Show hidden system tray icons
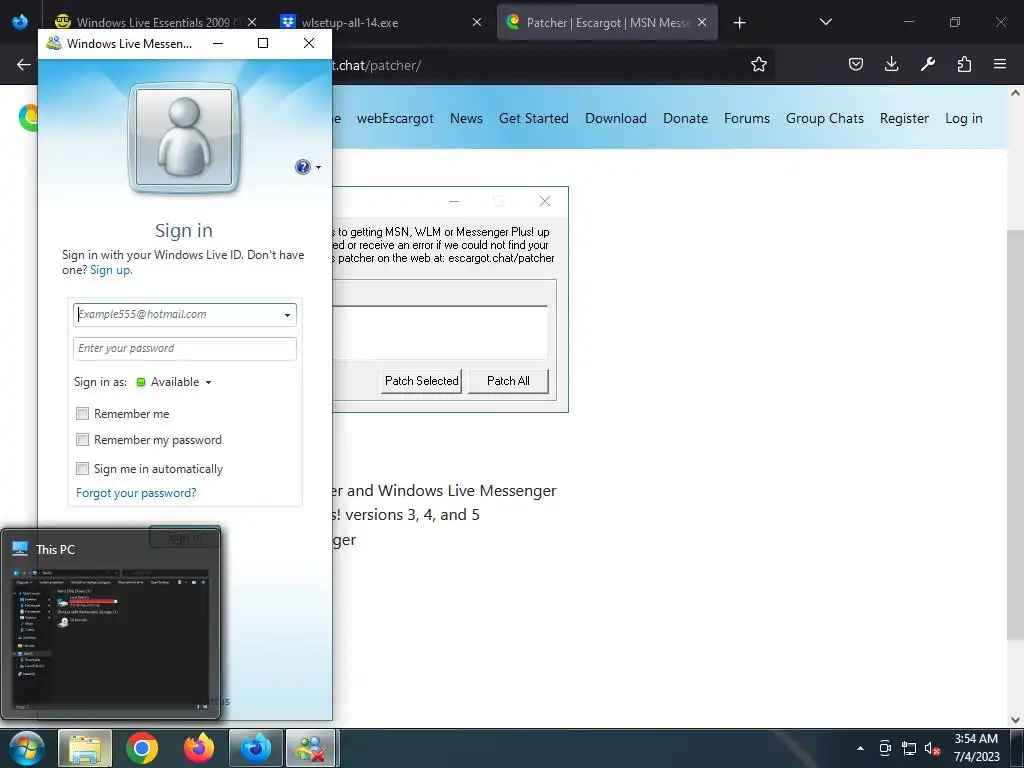Viewport: 1024px width, 768px height. pos(860,748)
